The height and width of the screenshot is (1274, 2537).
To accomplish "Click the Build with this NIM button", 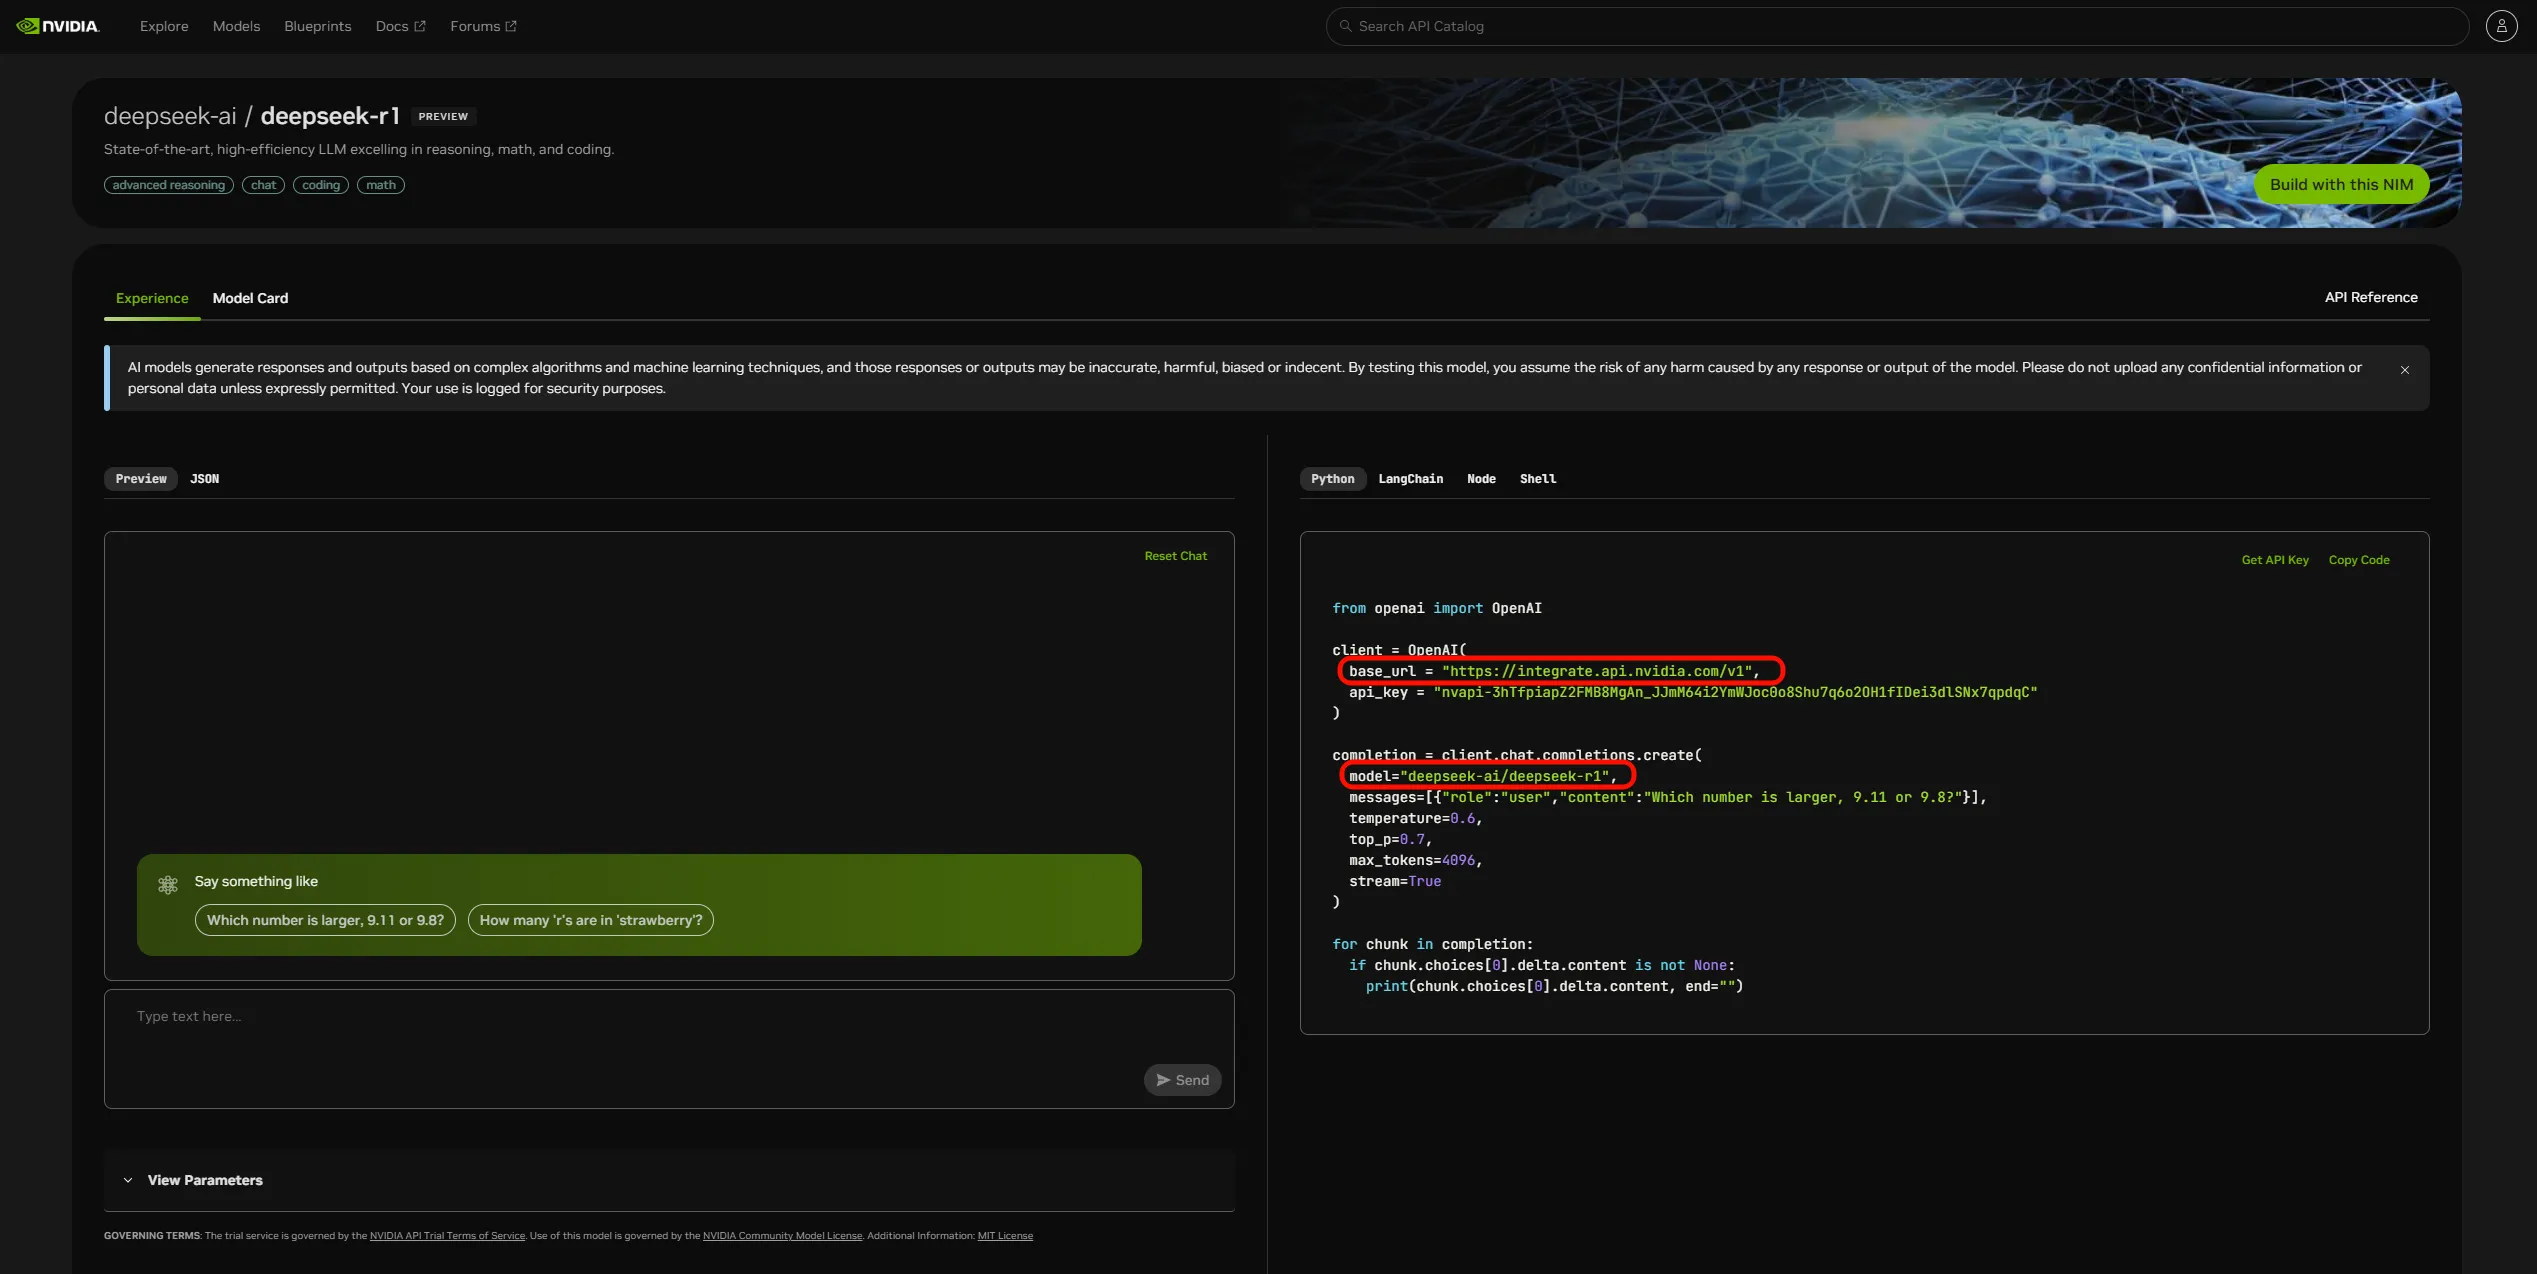I will (x=2340, y=184).
